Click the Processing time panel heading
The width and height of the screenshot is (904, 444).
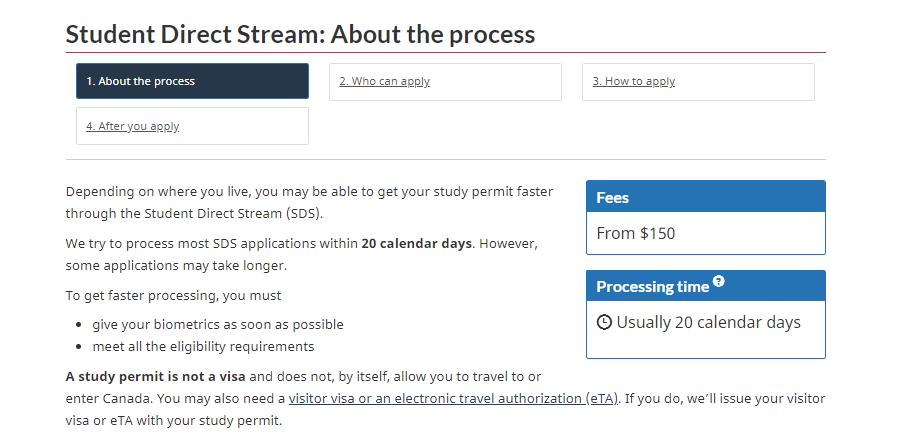pos(652,287)
